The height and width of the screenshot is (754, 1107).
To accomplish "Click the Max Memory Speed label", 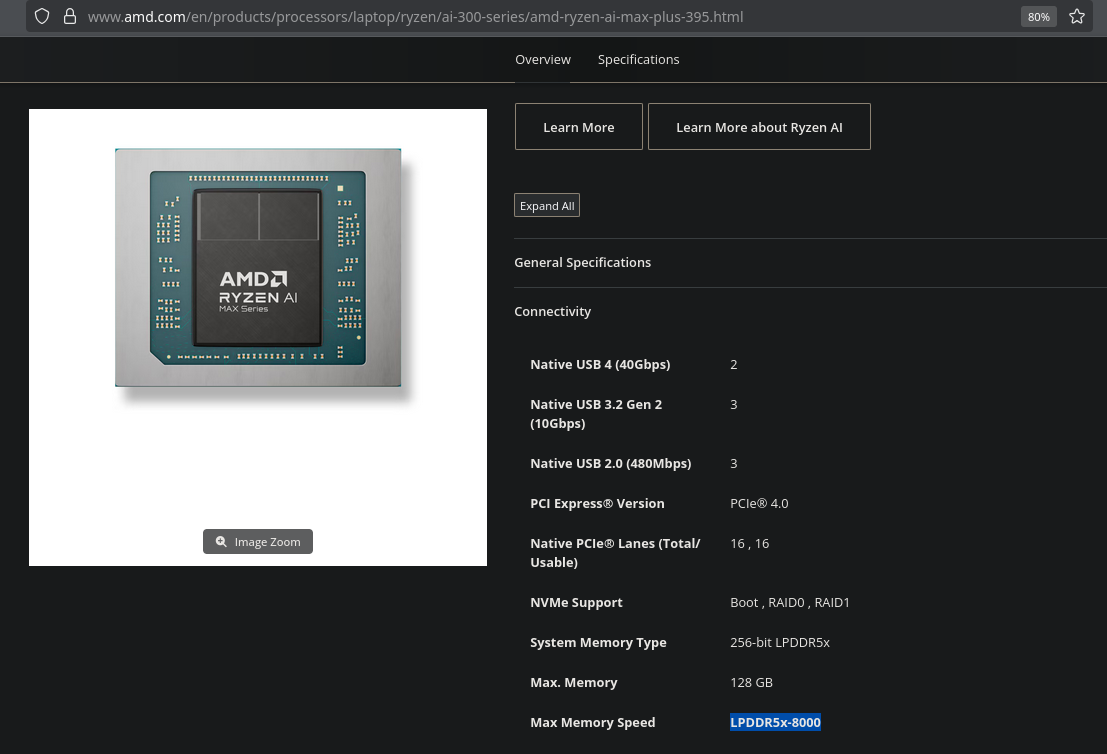I will pos(592,723).
